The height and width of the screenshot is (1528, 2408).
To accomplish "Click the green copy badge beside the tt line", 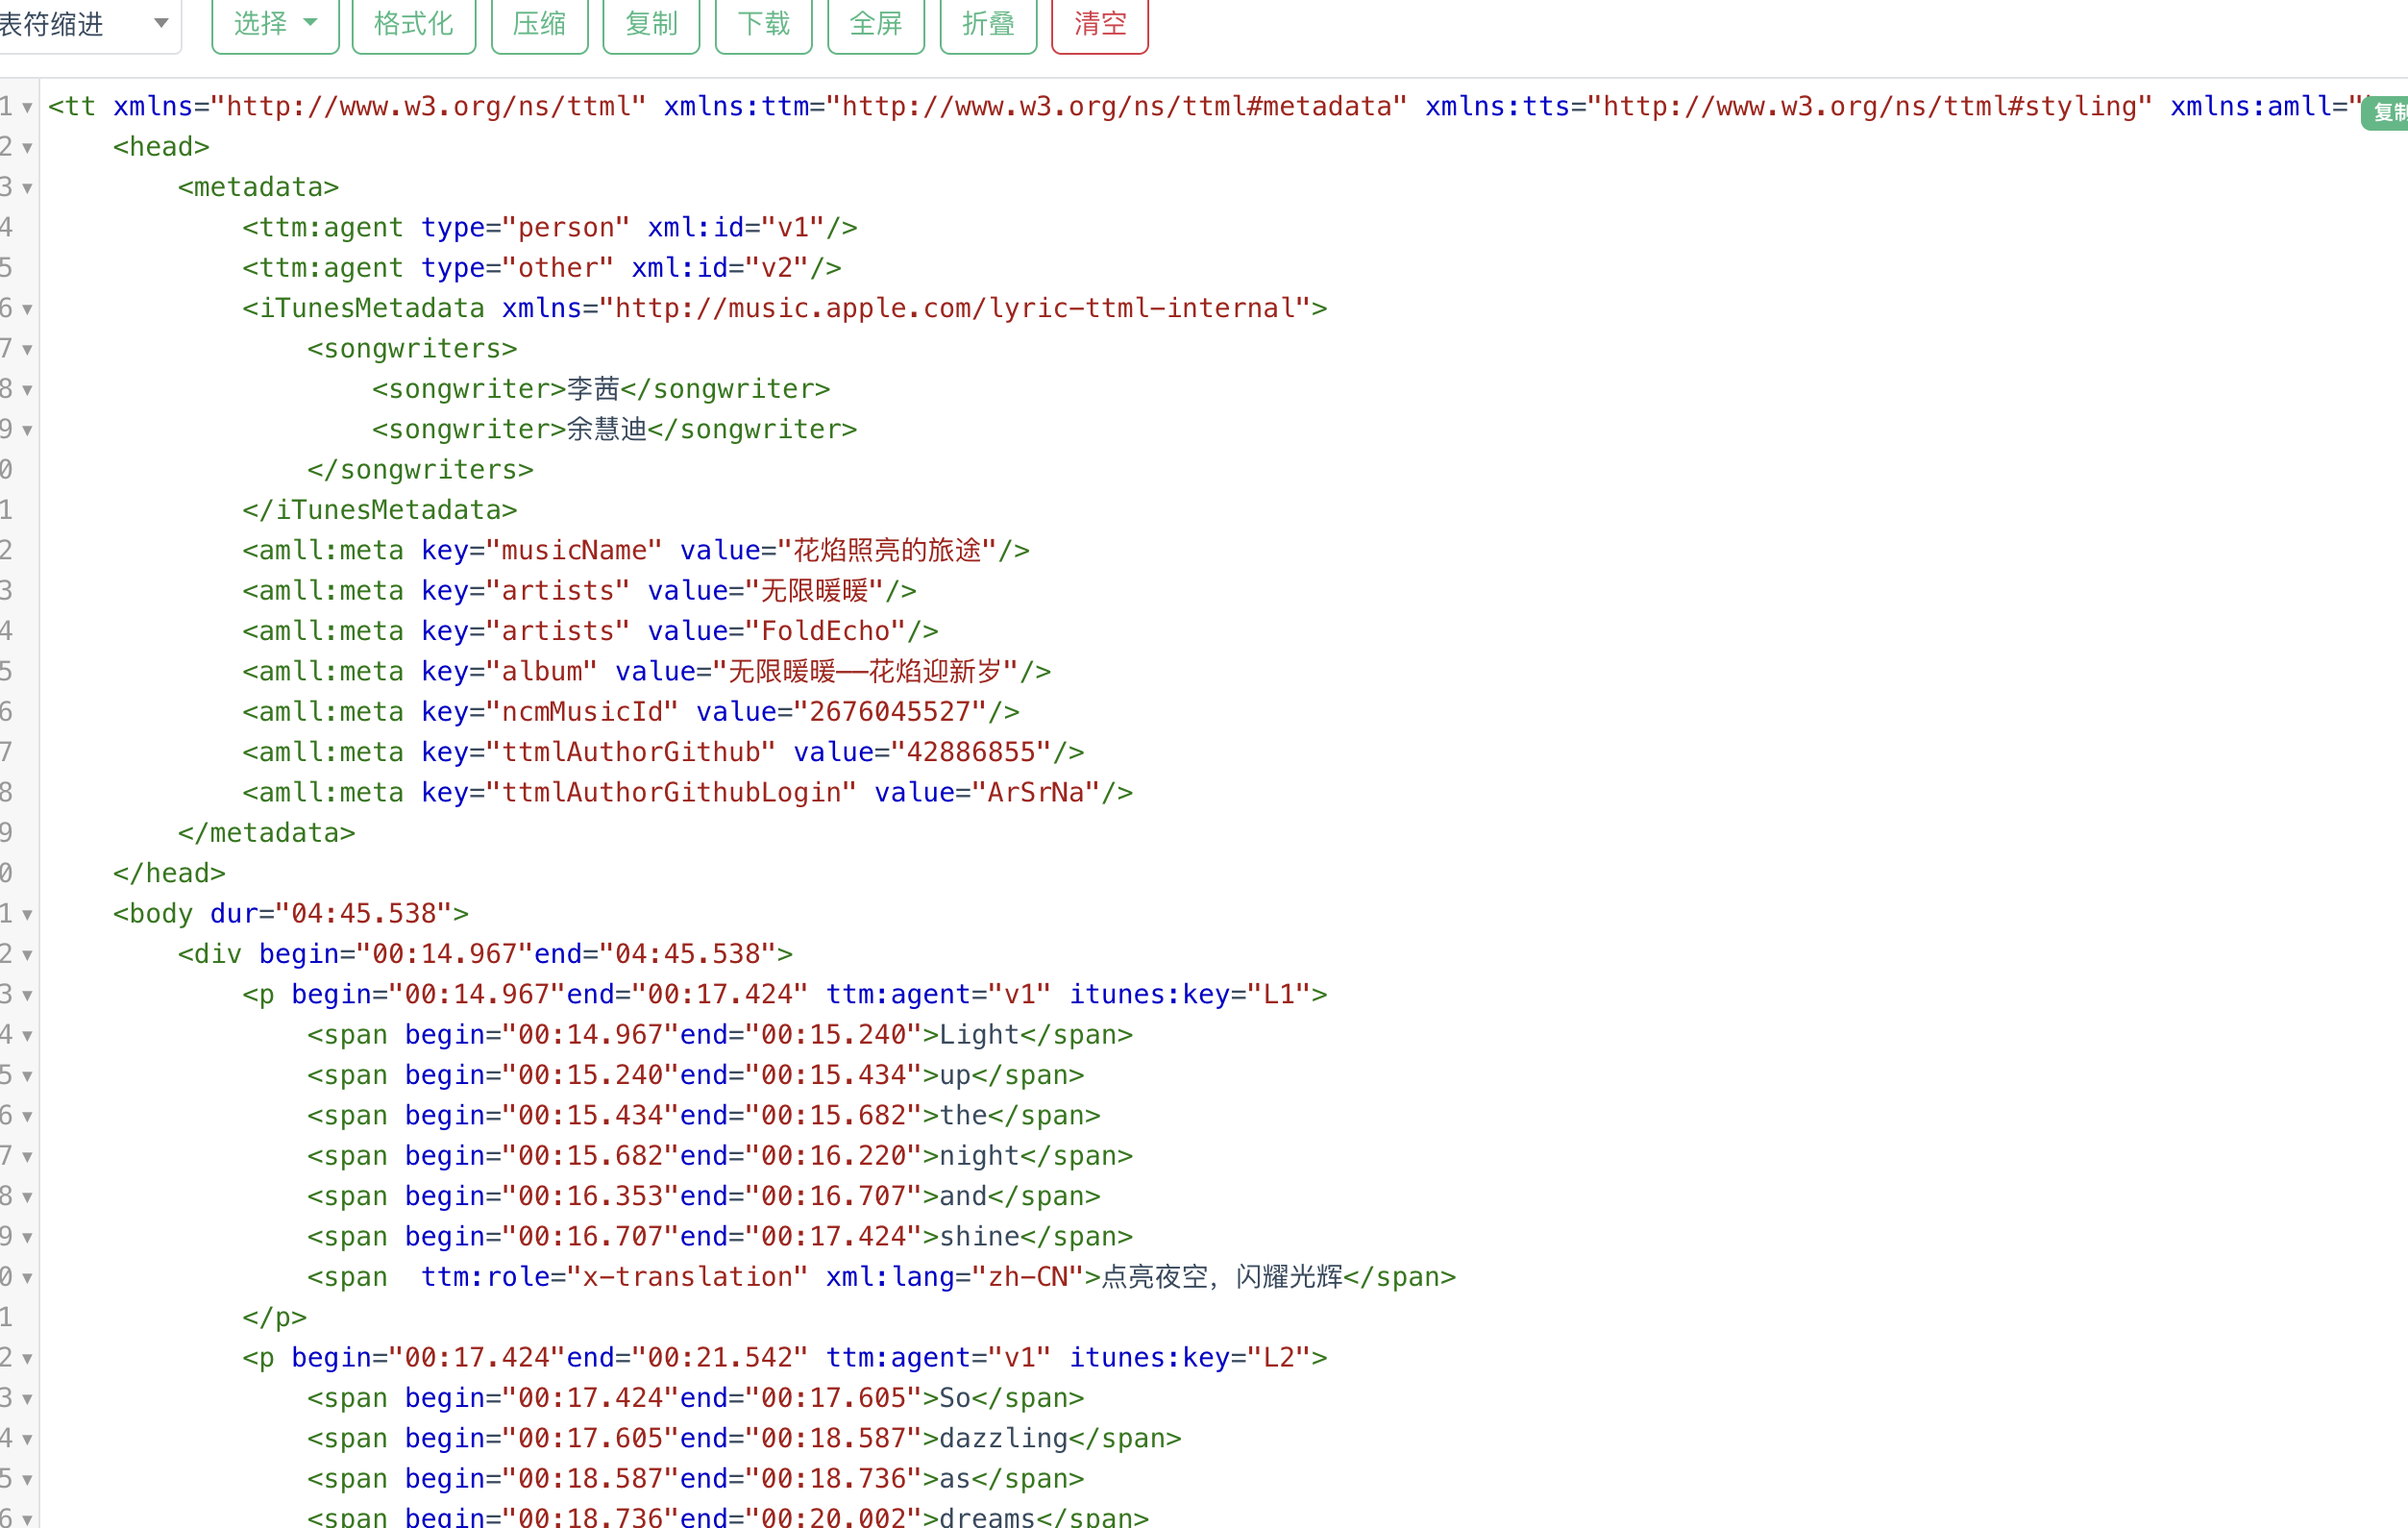I will (x=2386, y=113).
